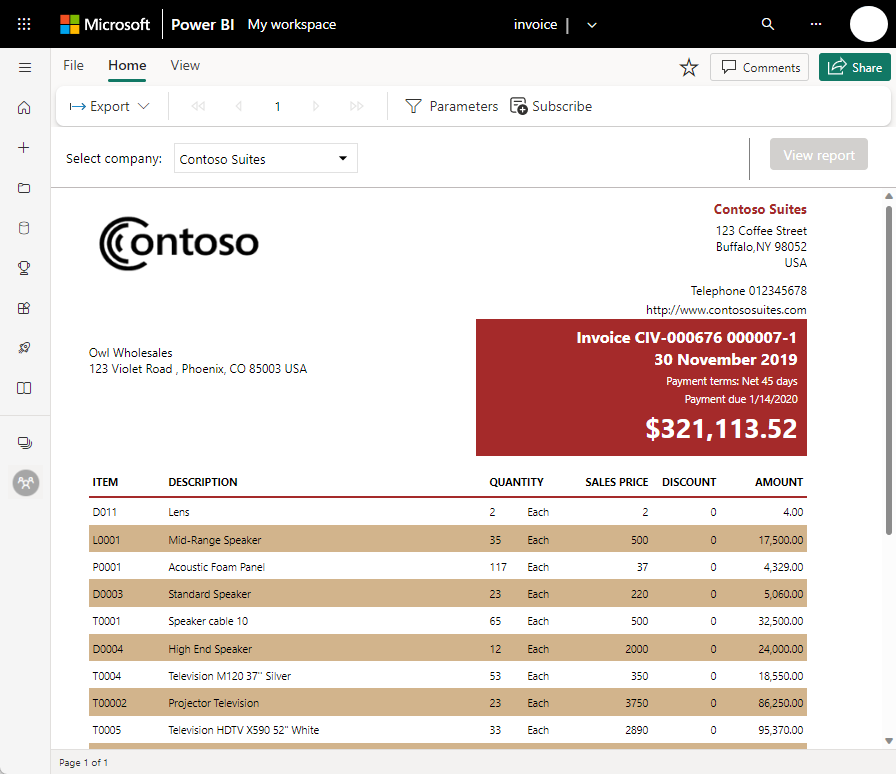
Task: Open the Comments pane
Action: (759, 67)
